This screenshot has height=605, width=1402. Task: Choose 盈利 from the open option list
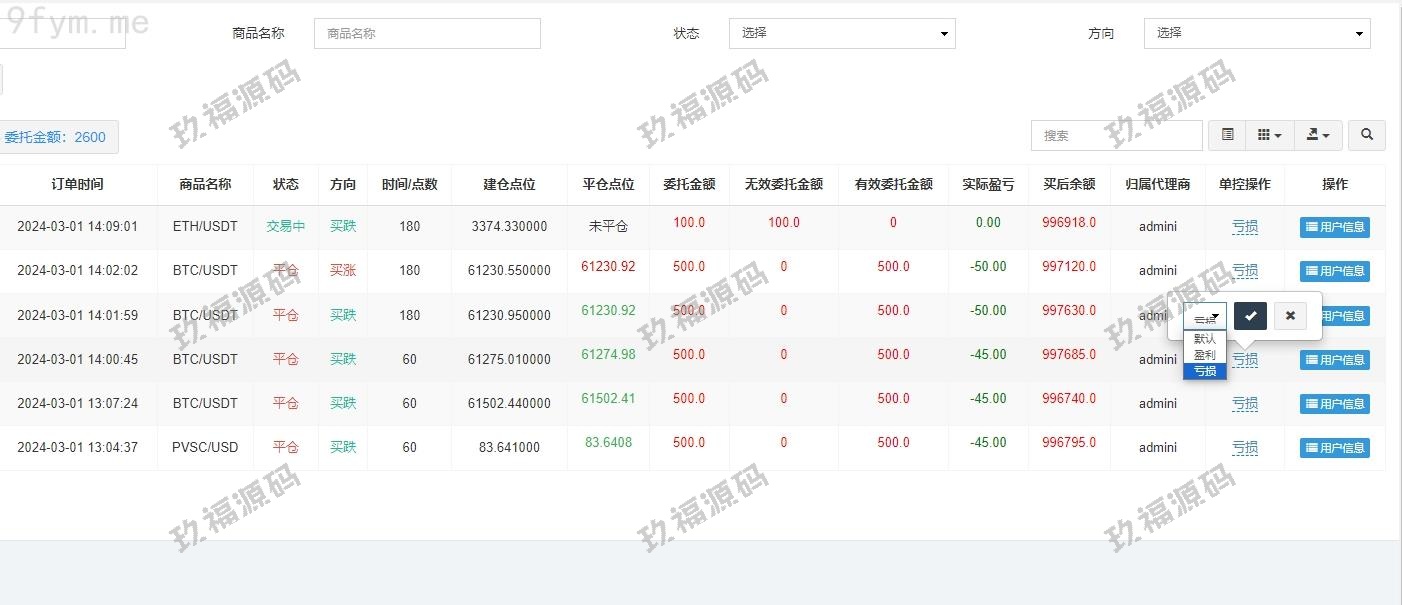click(1205, 355)
